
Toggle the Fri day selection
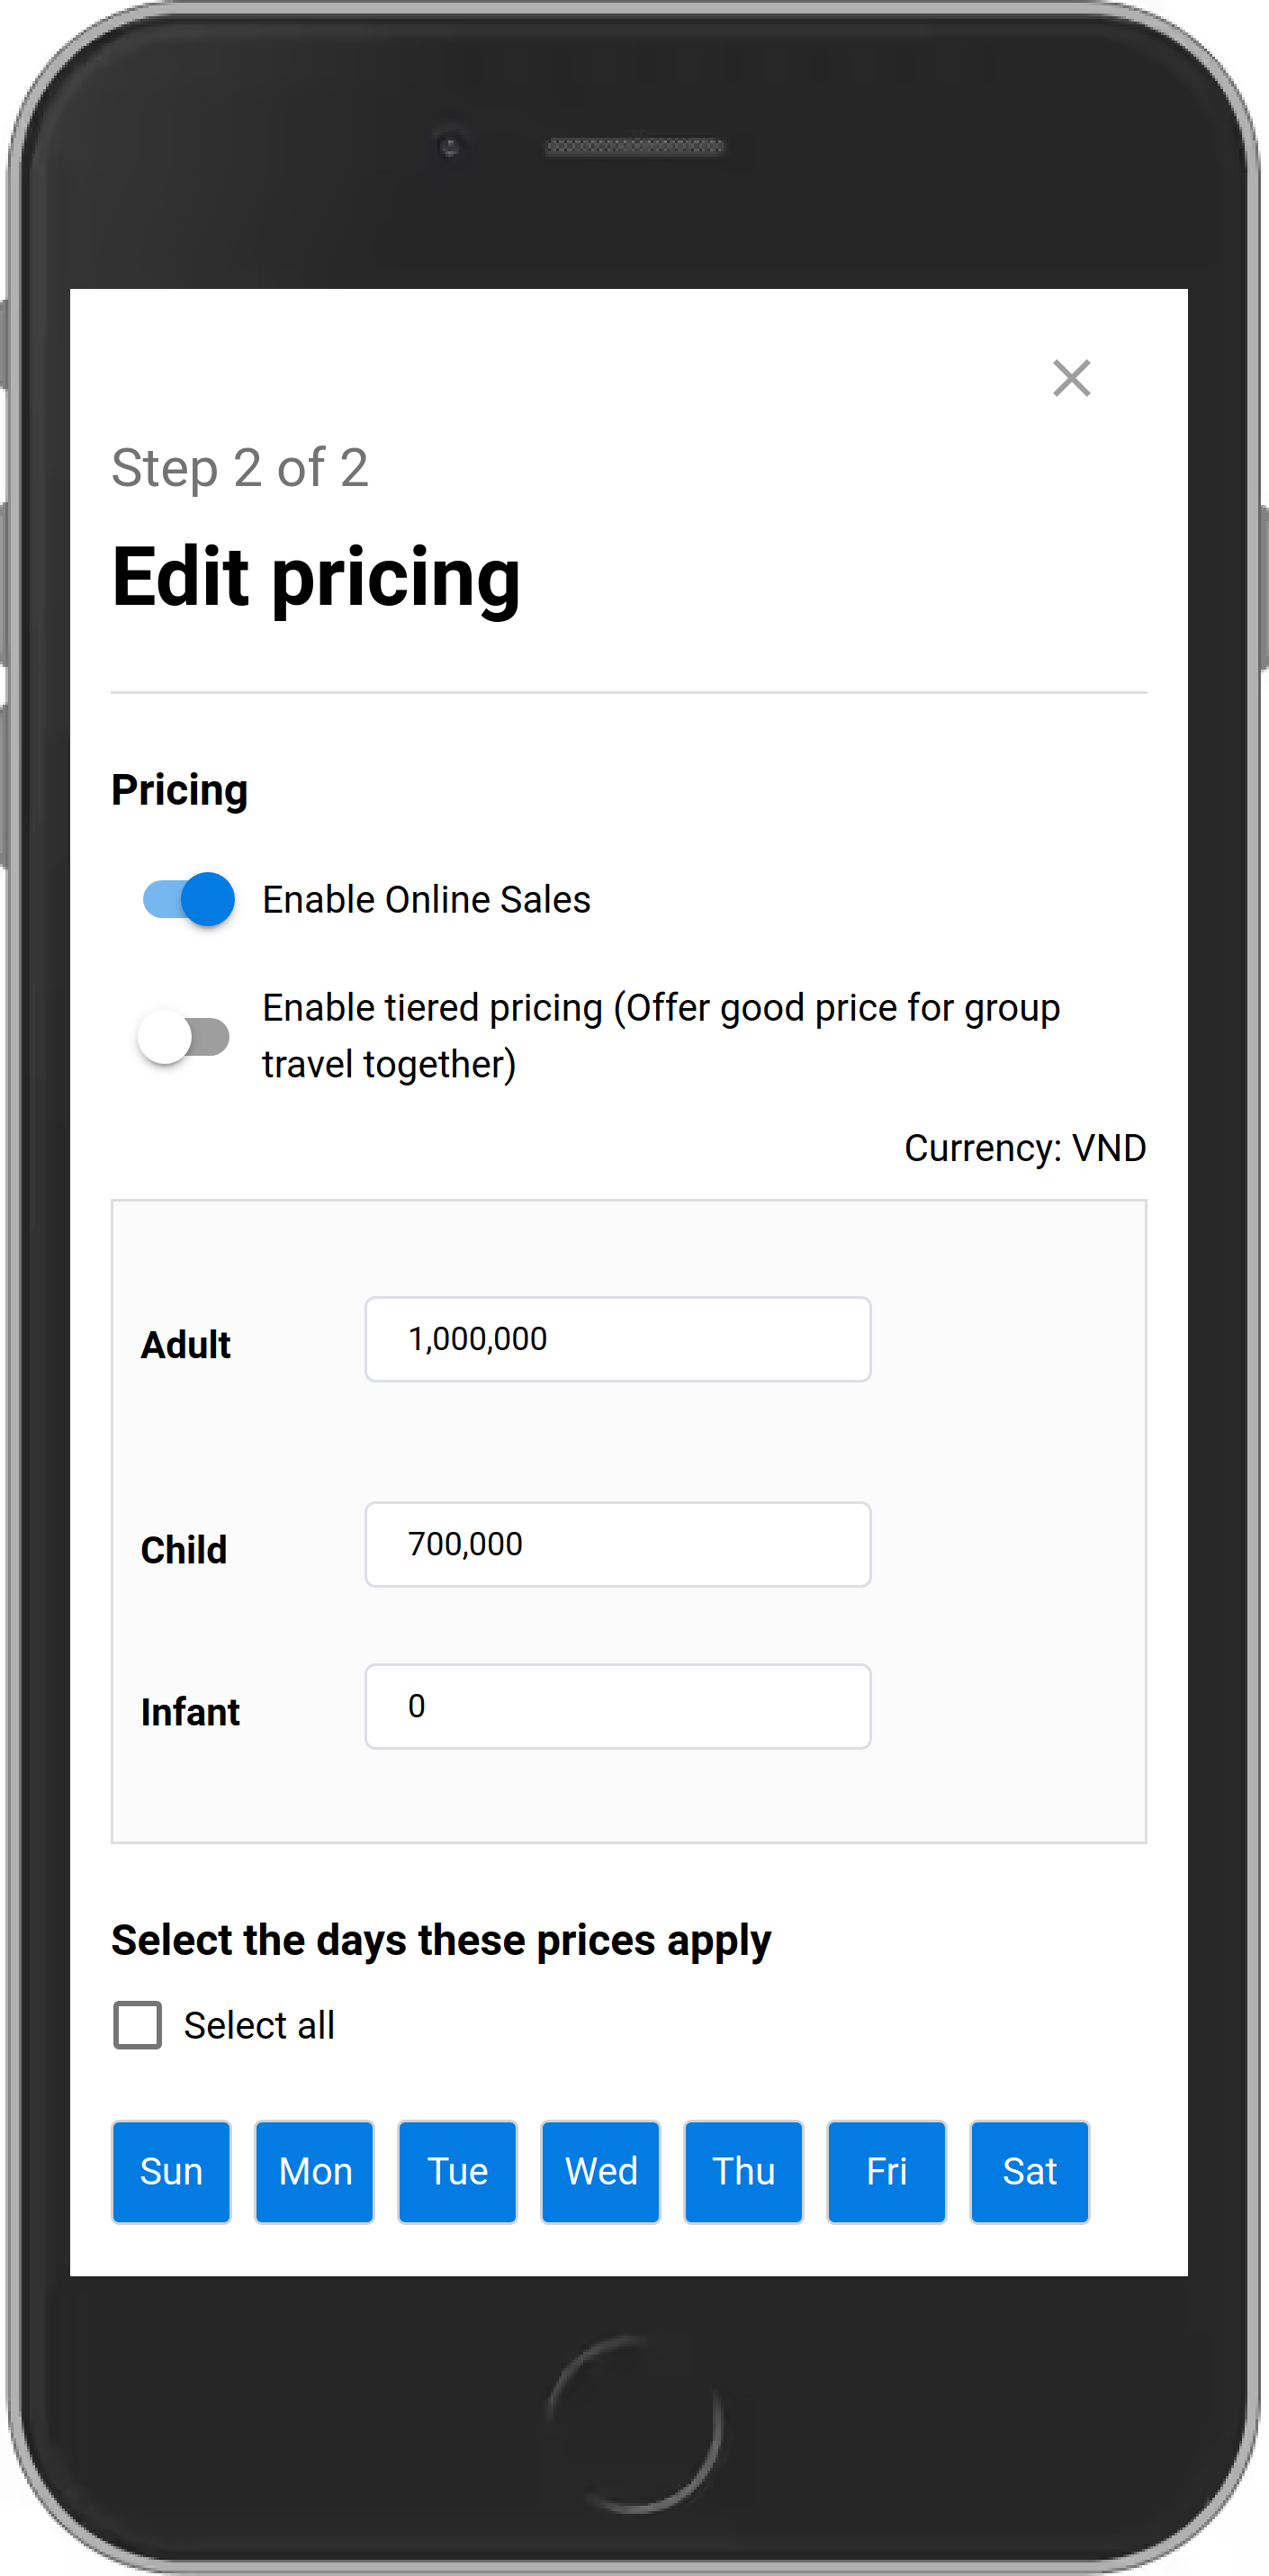(886, 2171)
